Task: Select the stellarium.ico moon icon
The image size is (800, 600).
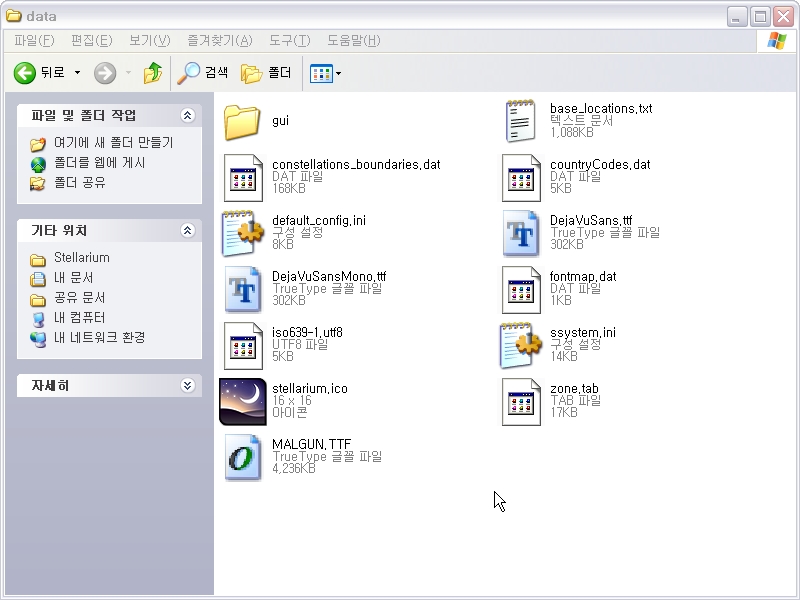Action: pos(243,402)
